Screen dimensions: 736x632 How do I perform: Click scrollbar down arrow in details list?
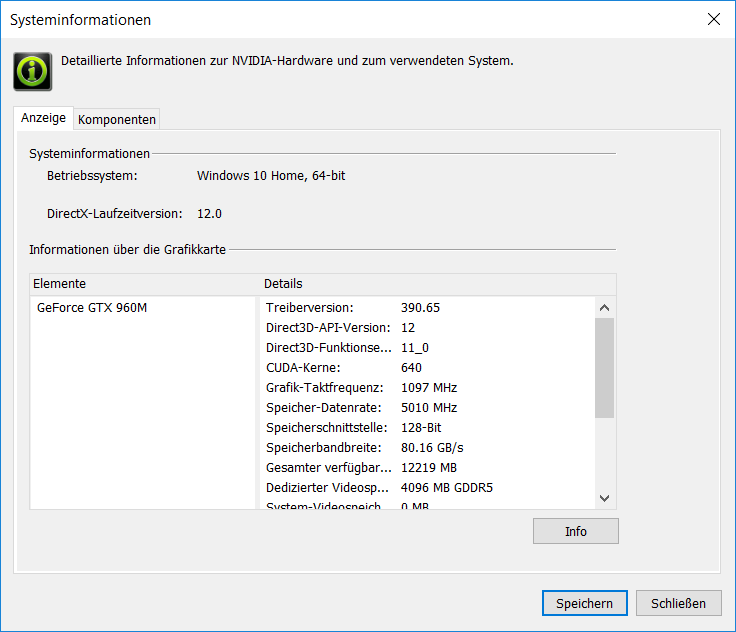pos(605,498)
